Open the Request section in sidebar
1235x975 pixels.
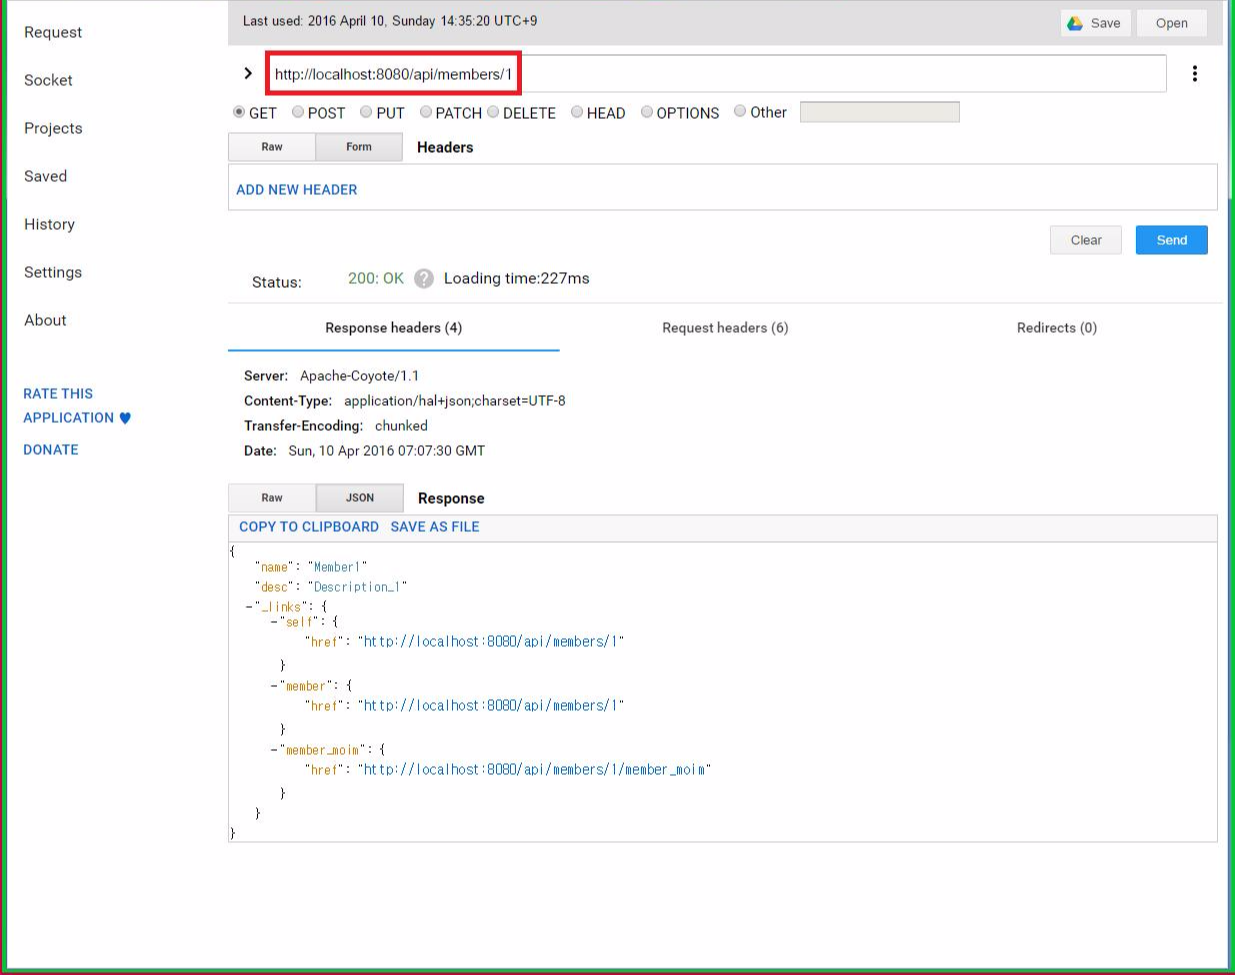[x=53, y=32]
